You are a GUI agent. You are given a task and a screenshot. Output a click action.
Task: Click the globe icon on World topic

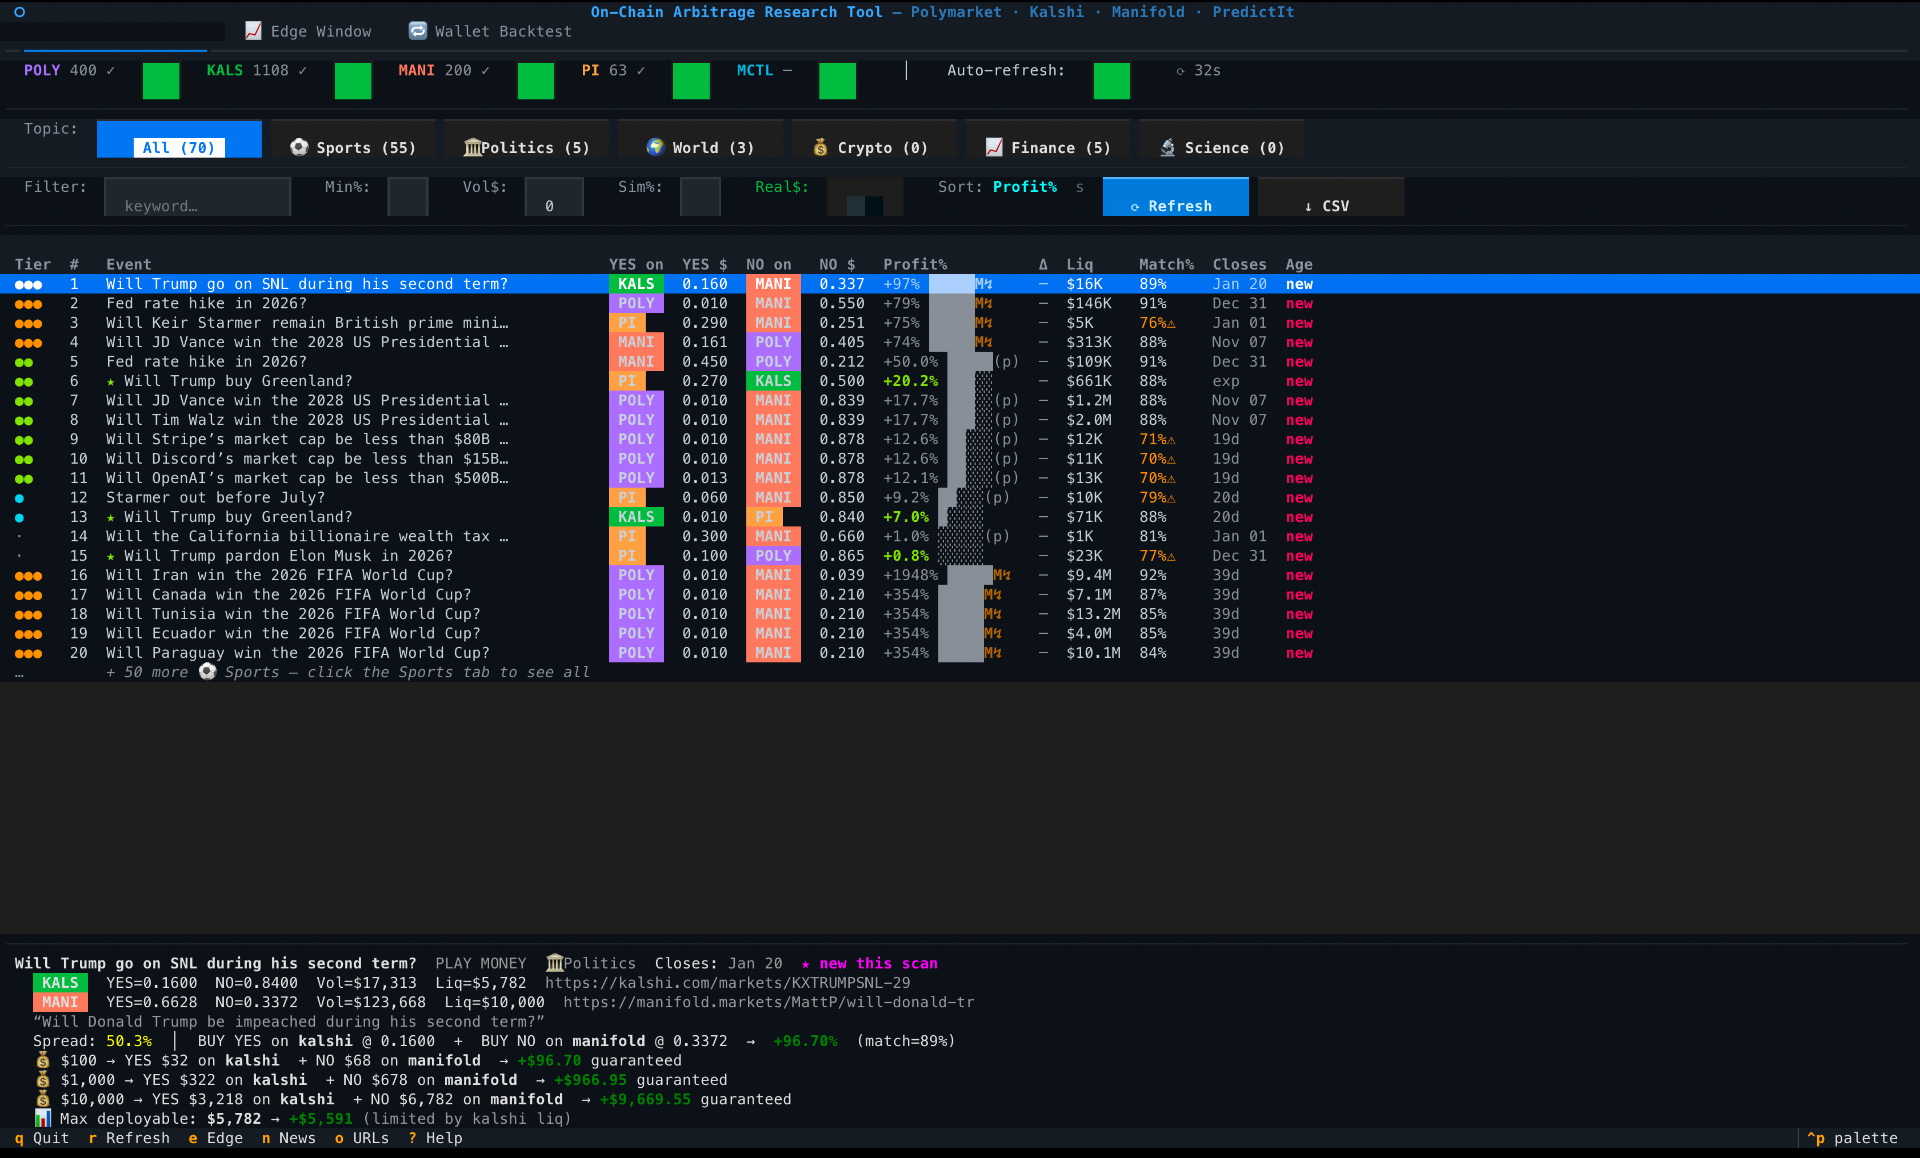click(x=655, y=147)
